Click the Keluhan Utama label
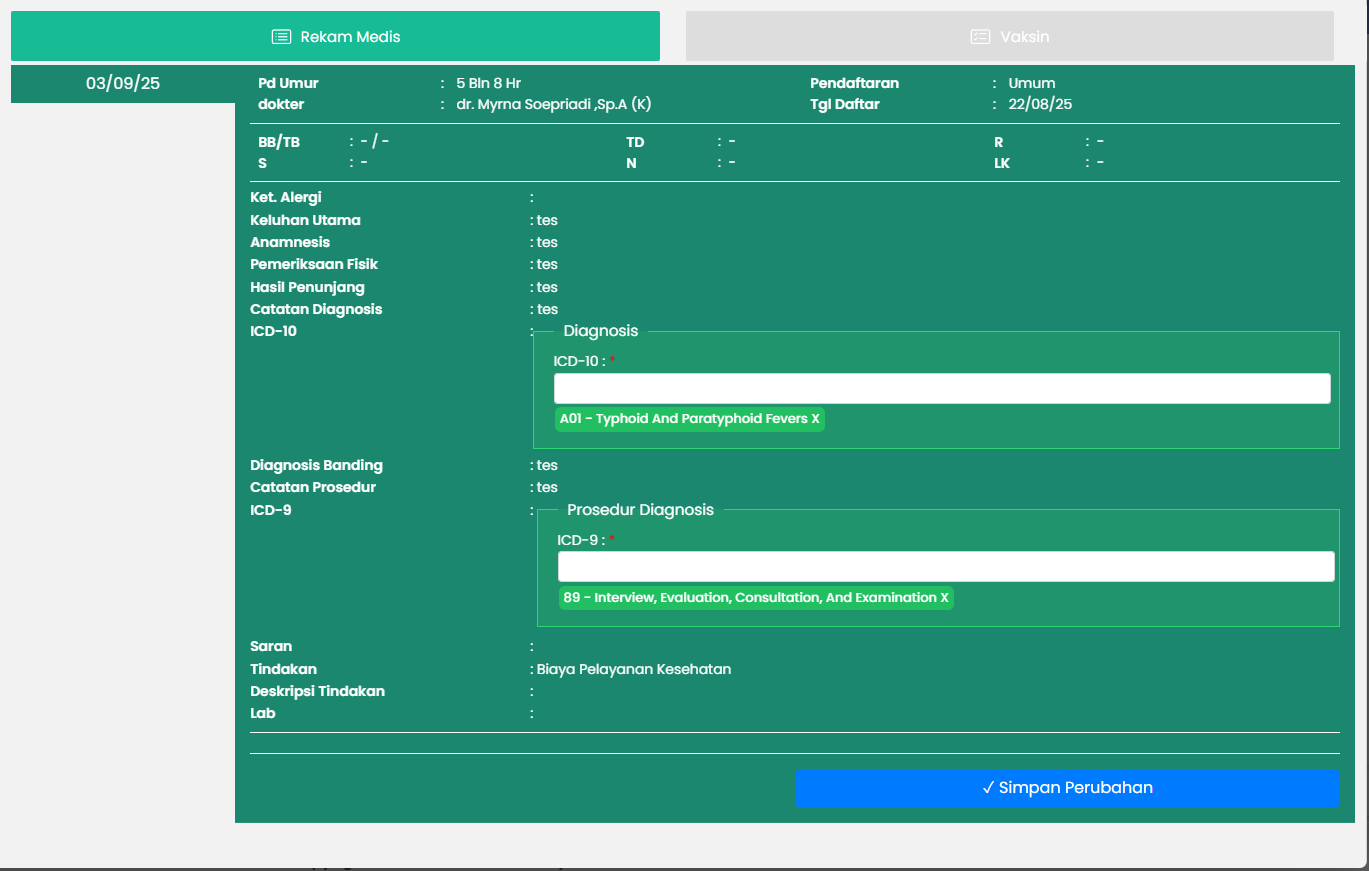1369x871 pixels. tap(305, 220)
